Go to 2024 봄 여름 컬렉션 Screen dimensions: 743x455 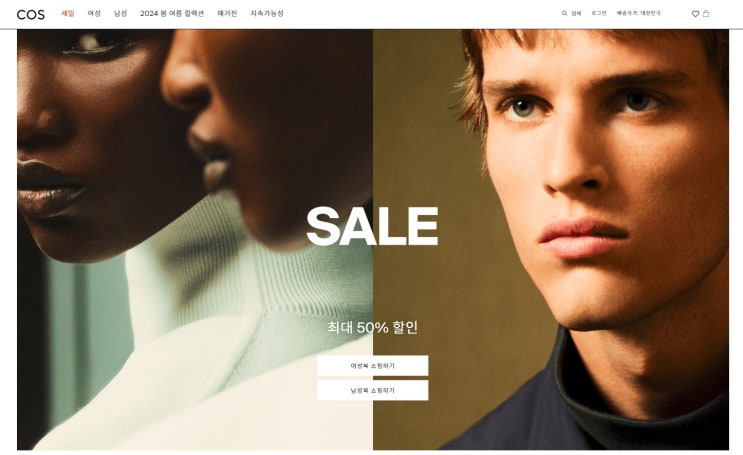tap(172, 13)
